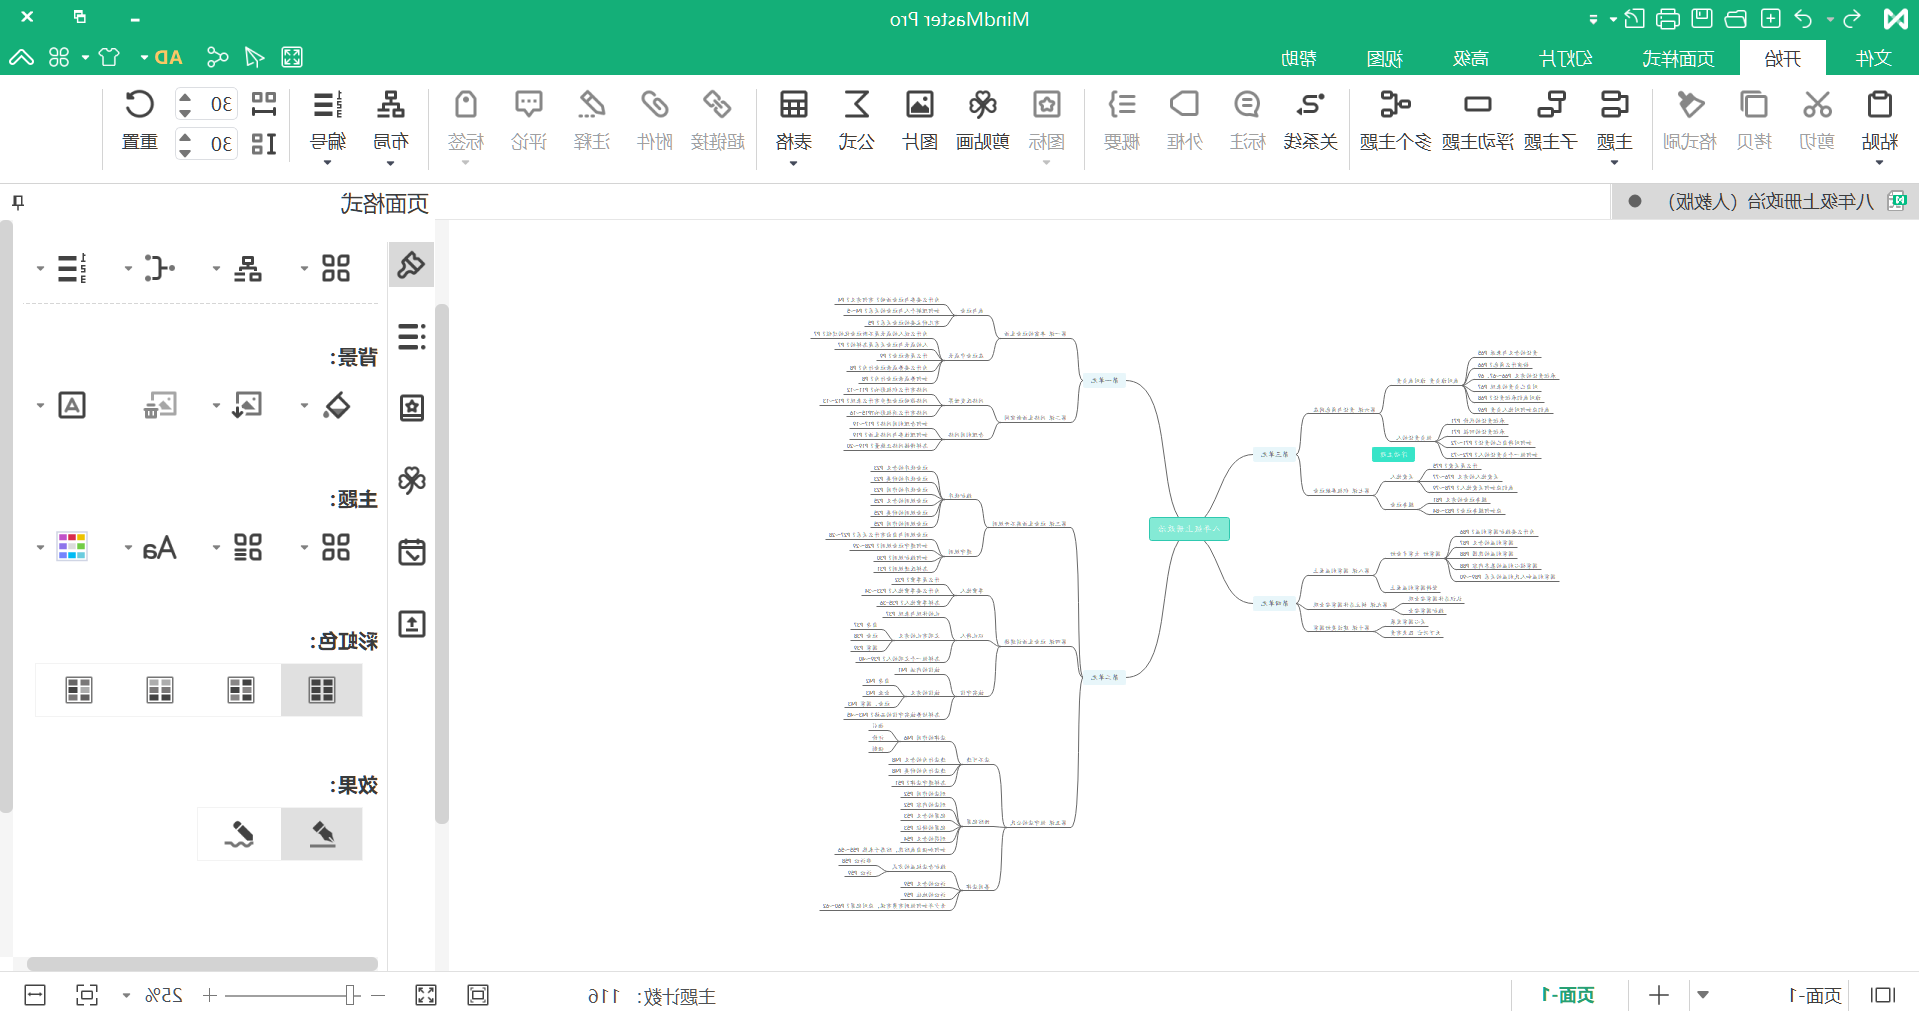Switch to Page Style (页面样式) tab
The image size is (1919, 1018).
pyautogui.click(x=1678, y=58)
